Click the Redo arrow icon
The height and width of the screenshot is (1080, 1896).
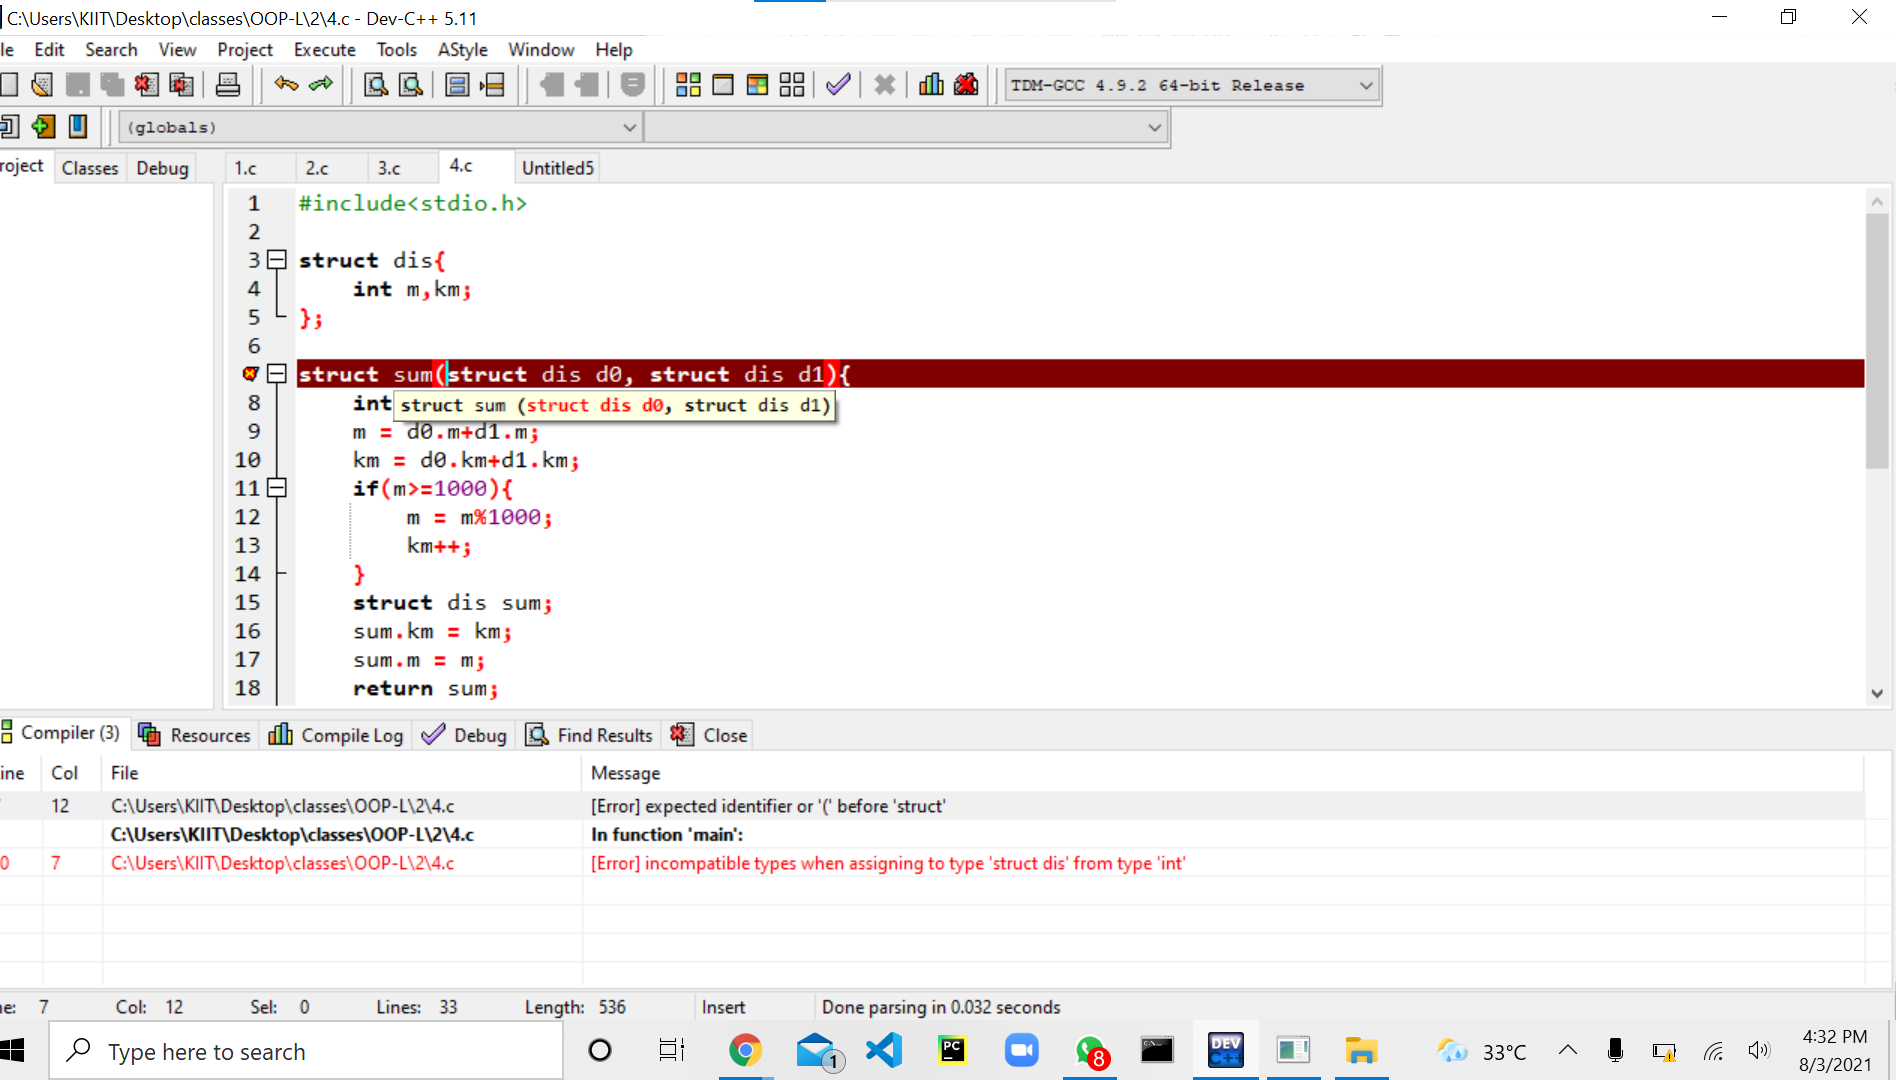pyautogui.click(x=321, y=85)
